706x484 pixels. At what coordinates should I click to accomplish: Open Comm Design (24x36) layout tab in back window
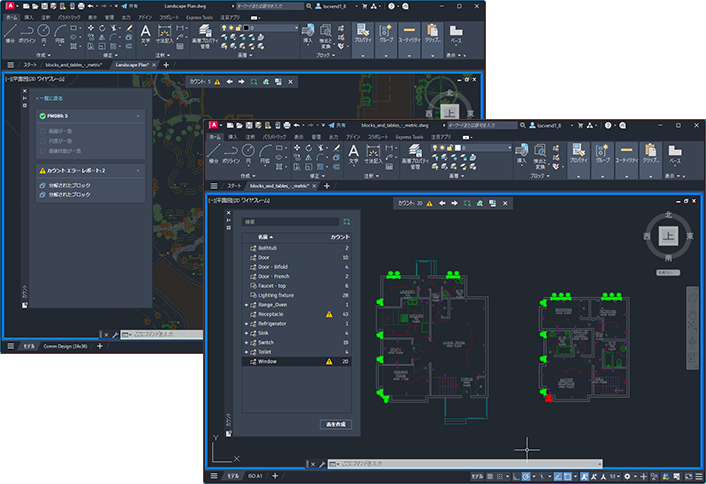[65, 346]
